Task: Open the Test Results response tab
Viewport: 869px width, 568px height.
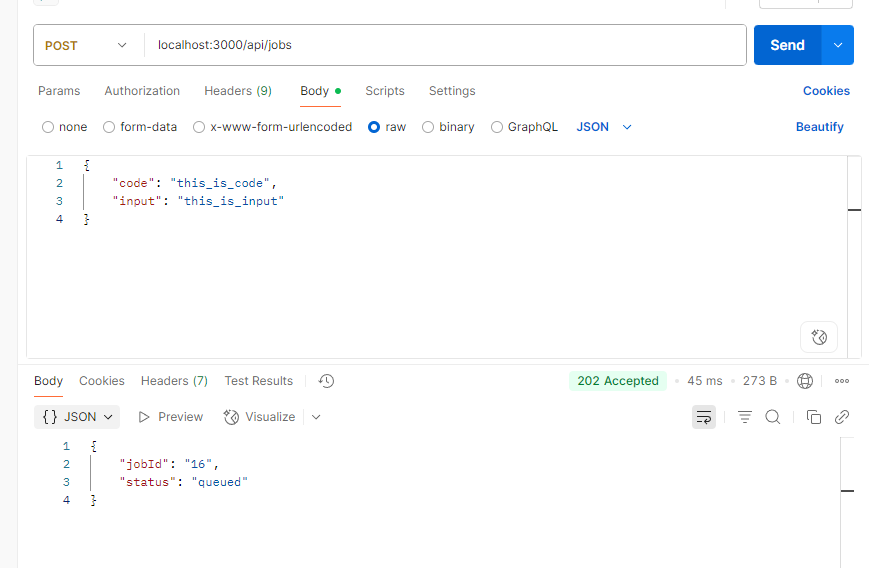Action: [x=258, y=381]
